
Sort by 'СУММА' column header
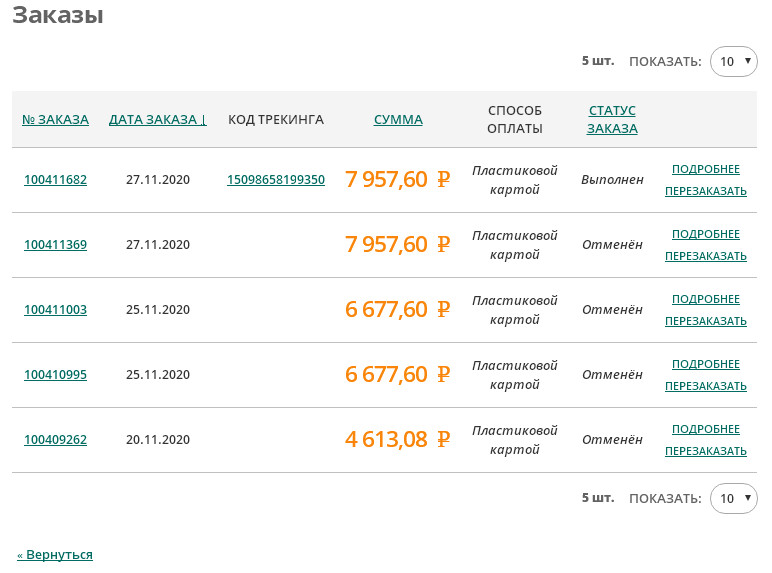(x=398, y=120)
